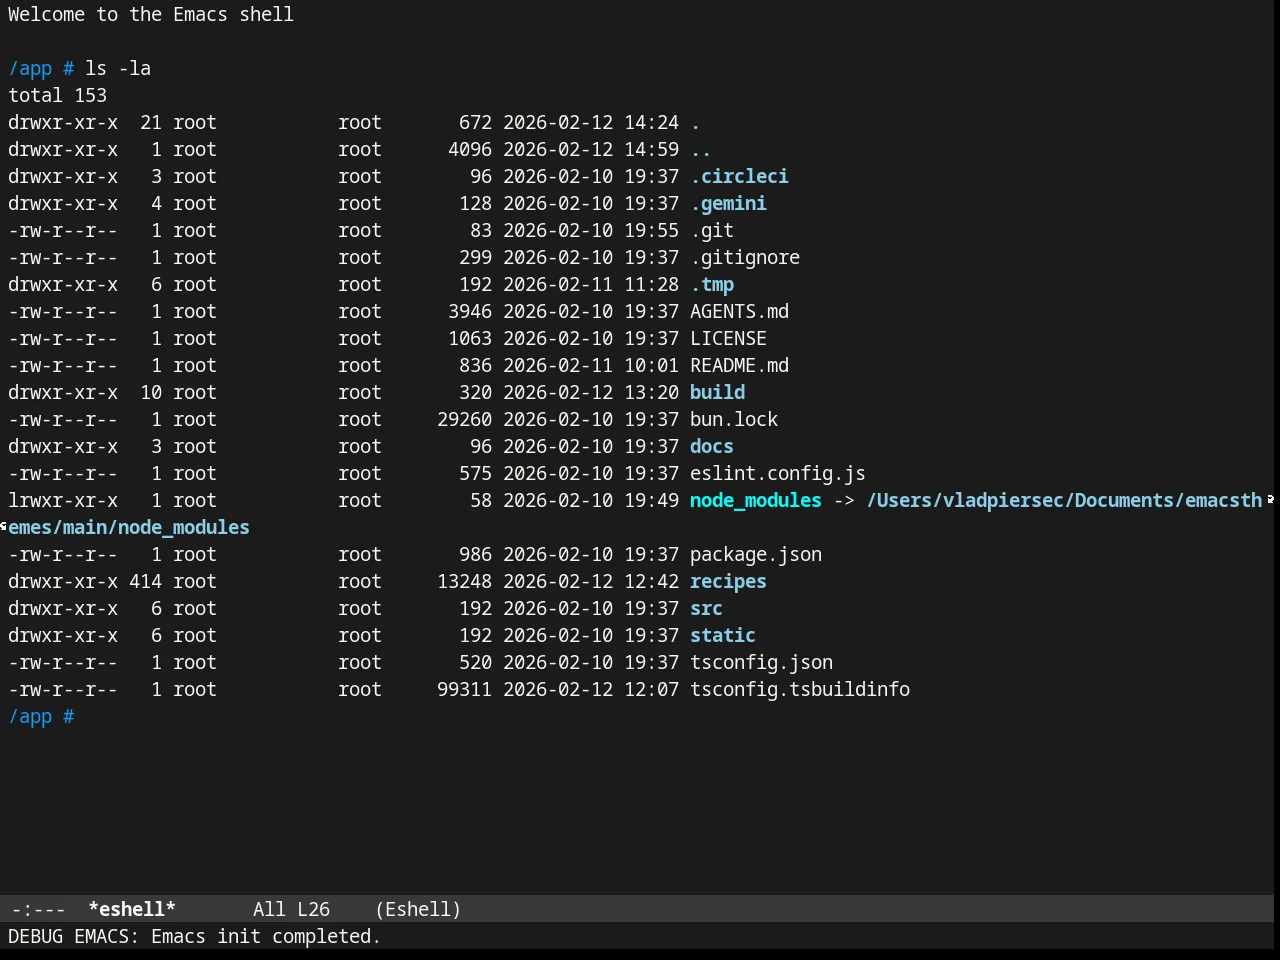This screenshot has height=960, width=1280.
Task: Click the line continuation arrow at right edge
Action: (1271, 499)
